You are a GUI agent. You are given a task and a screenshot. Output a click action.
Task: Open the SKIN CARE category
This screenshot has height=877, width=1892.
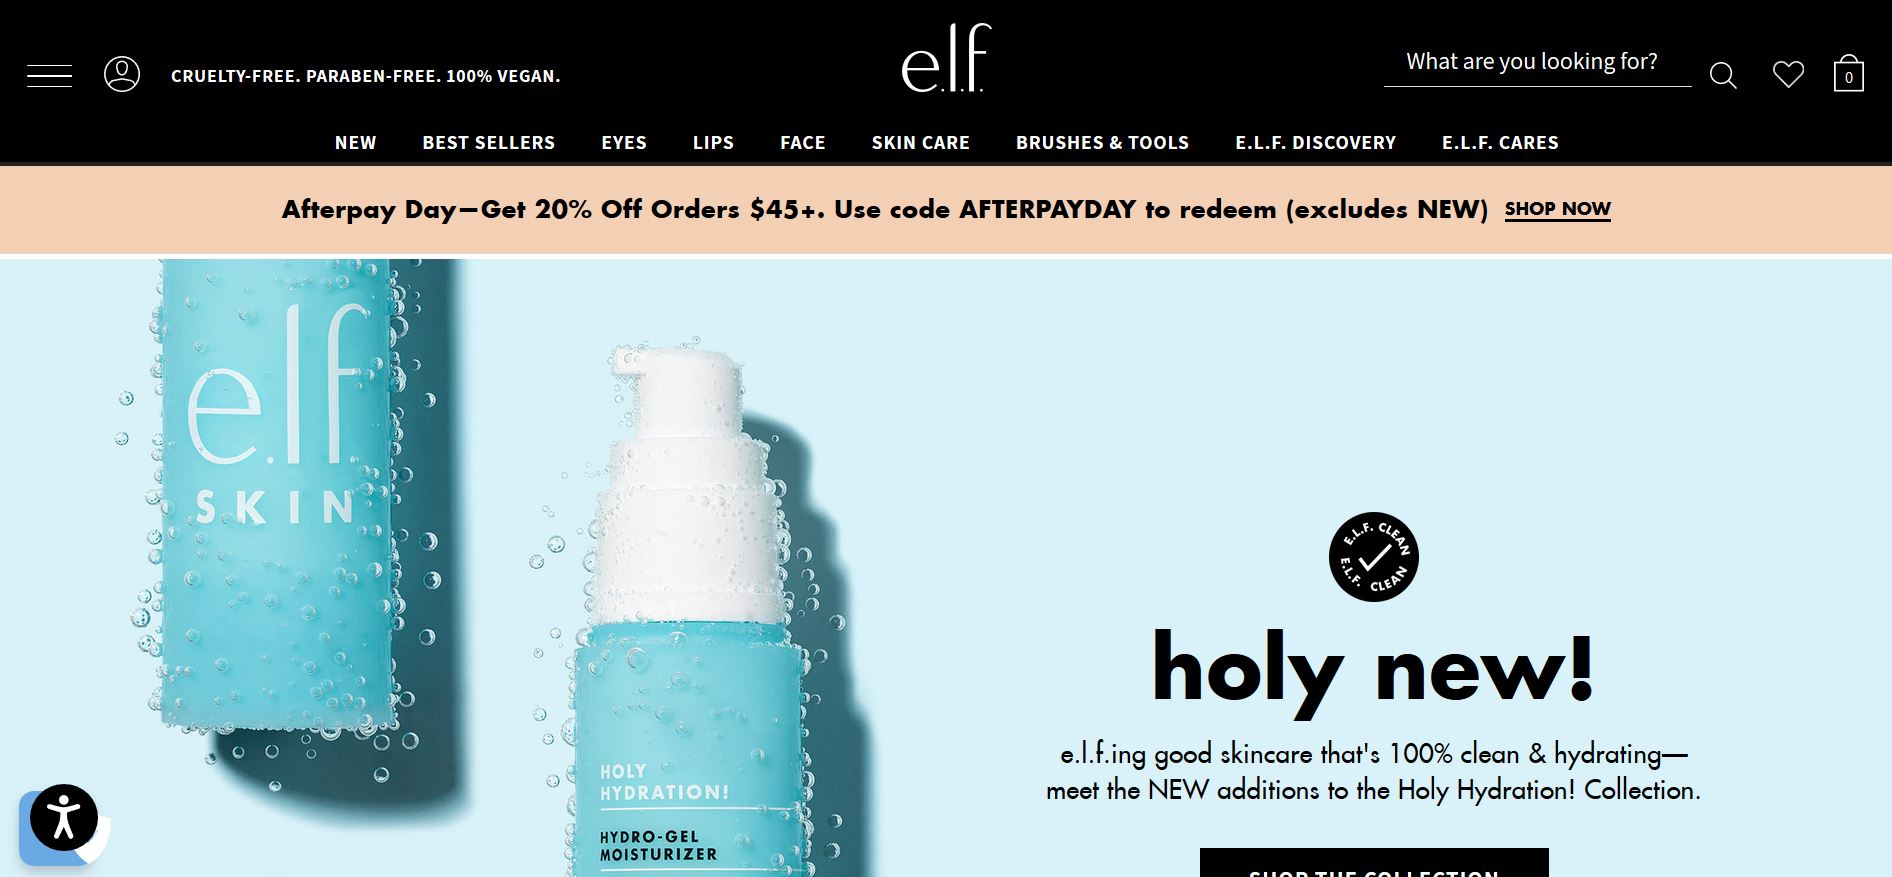pyautogui.click(x=921, y=143)
